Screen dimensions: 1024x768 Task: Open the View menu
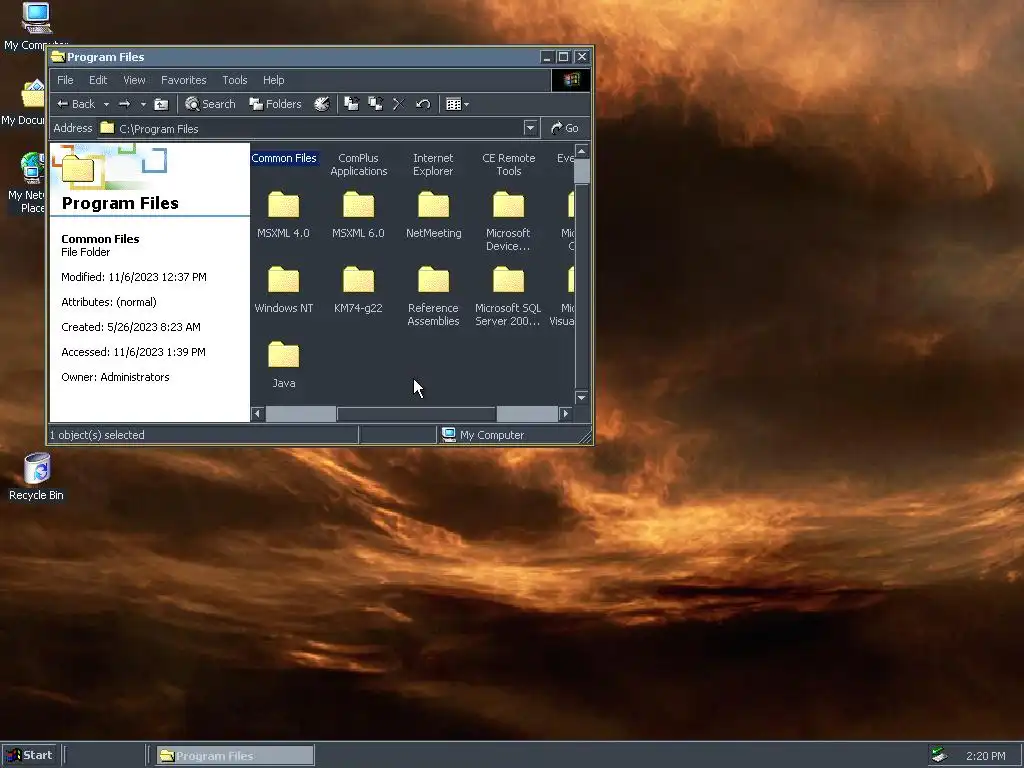[134, 80]
